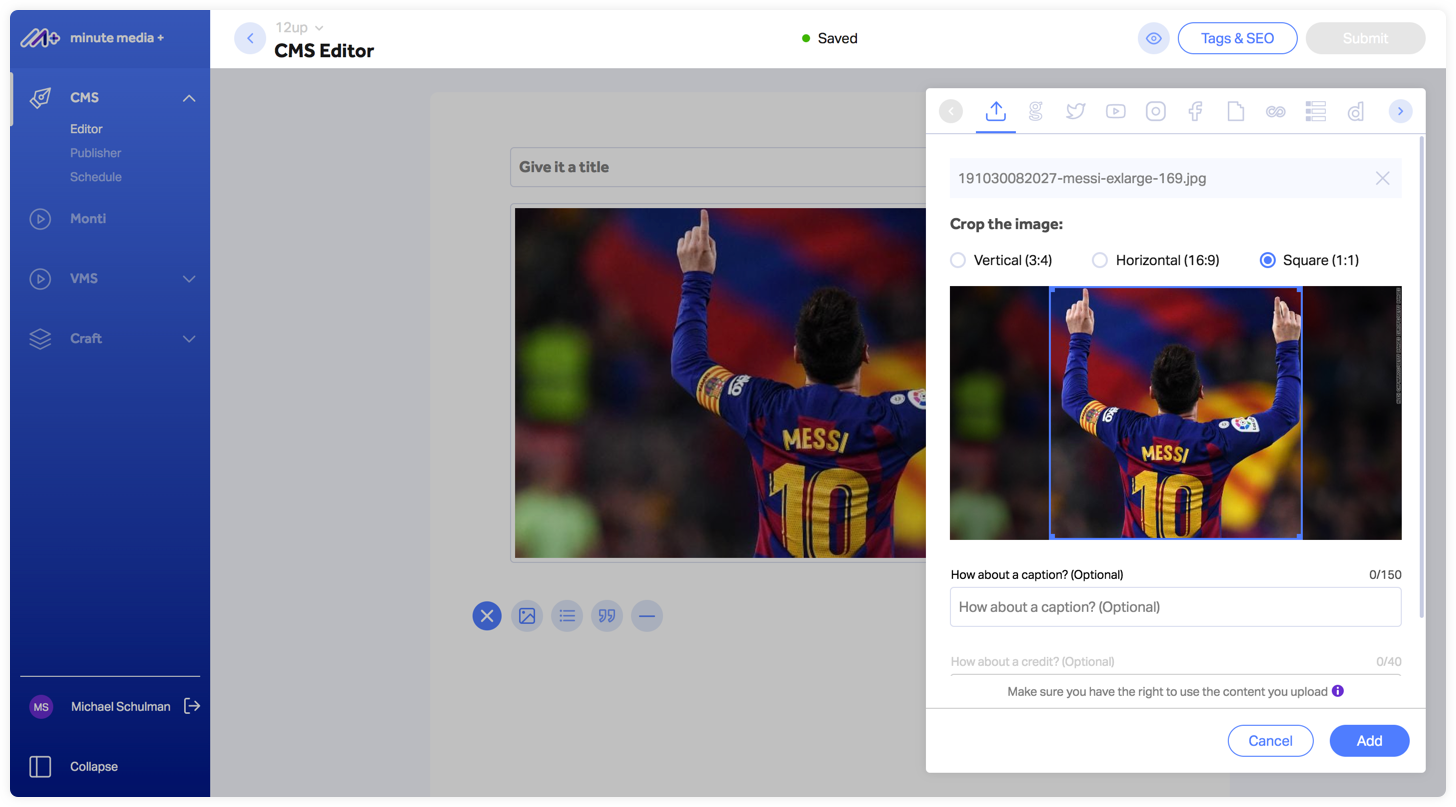This screenshot has height=807, width=1456.
Task: Click the Messi image in editor
Action: coord(720,383)
